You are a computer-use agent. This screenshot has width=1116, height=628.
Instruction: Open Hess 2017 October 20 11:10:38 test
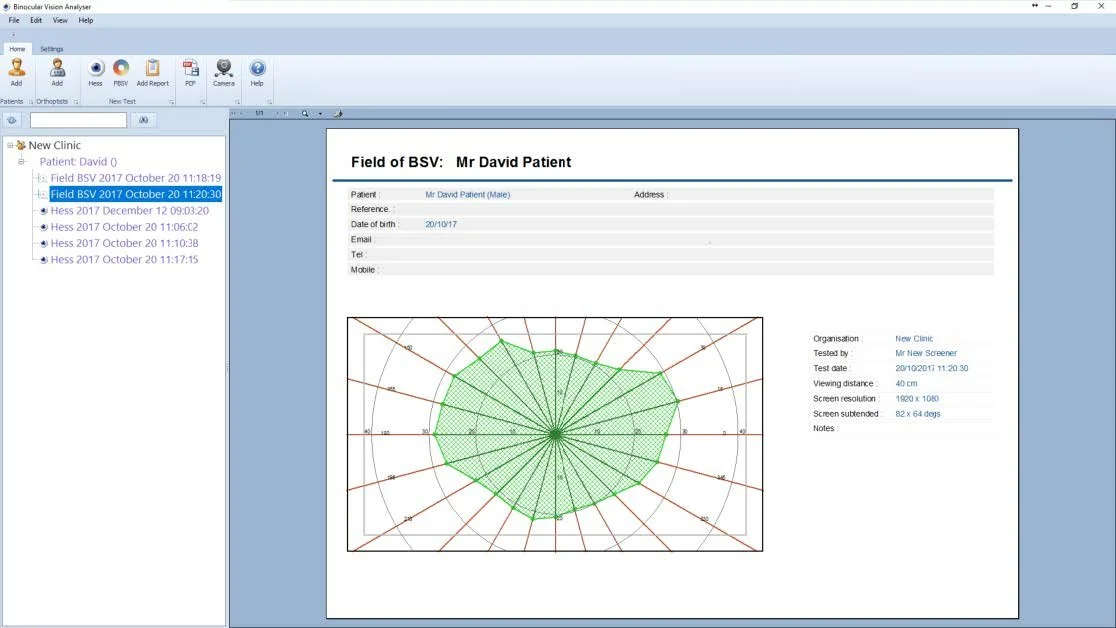click(x=125, y=244)
